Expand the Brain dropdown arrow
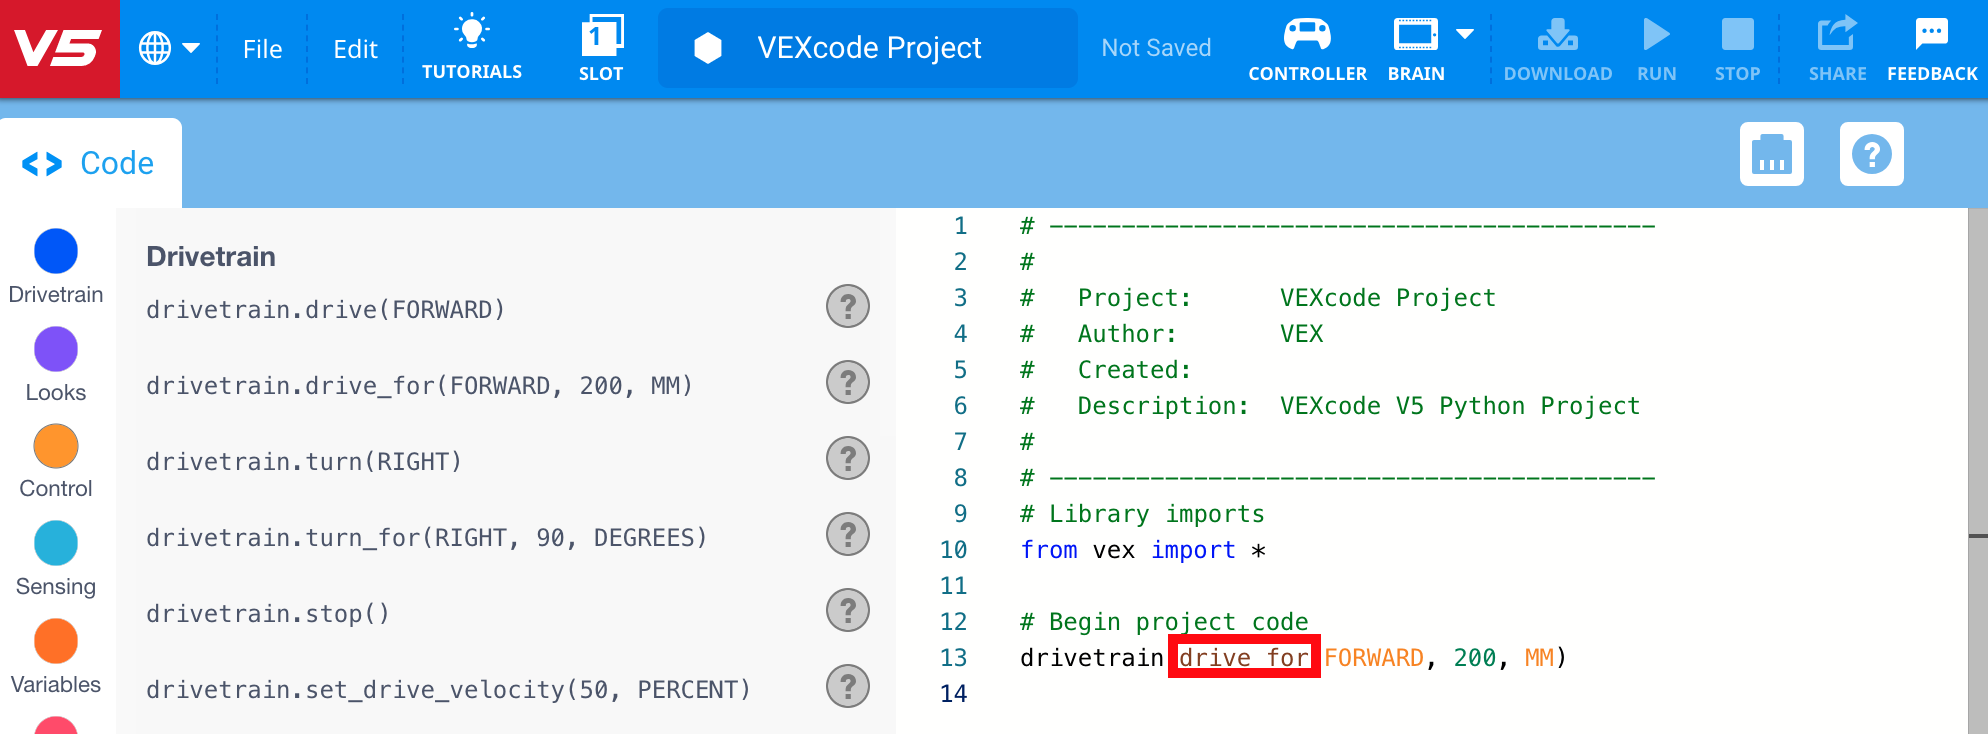1988x734 pixels. click(1465, 34)
